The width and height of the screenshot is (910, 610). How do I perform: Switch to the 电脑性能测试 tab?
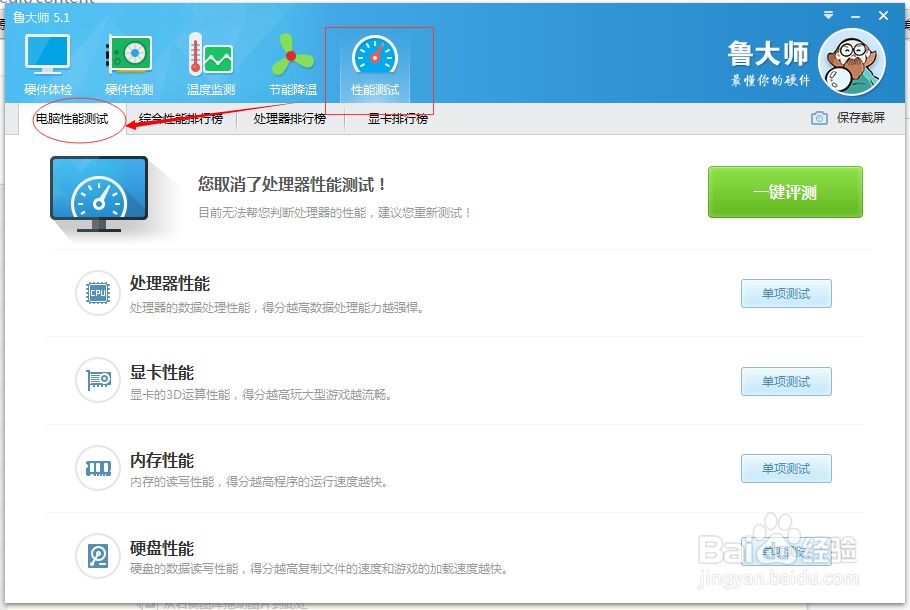point(72,119)
